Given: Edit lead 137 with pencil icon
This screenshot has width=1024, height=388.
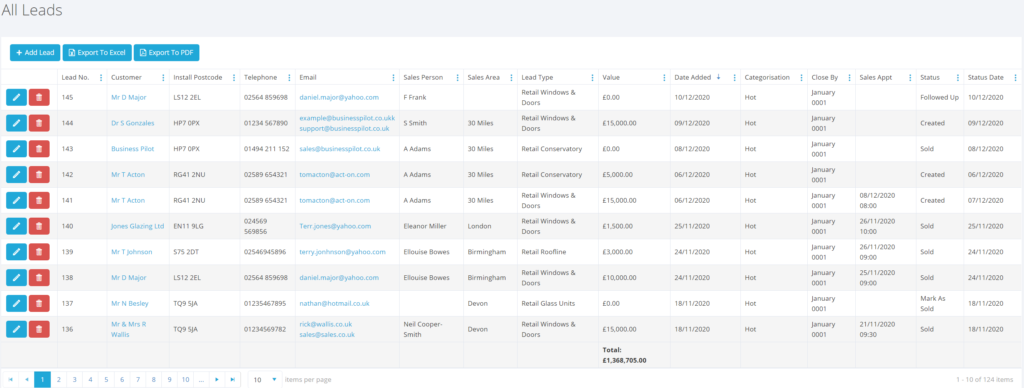Looking at the screenshot, I should [x=16, y=304].
